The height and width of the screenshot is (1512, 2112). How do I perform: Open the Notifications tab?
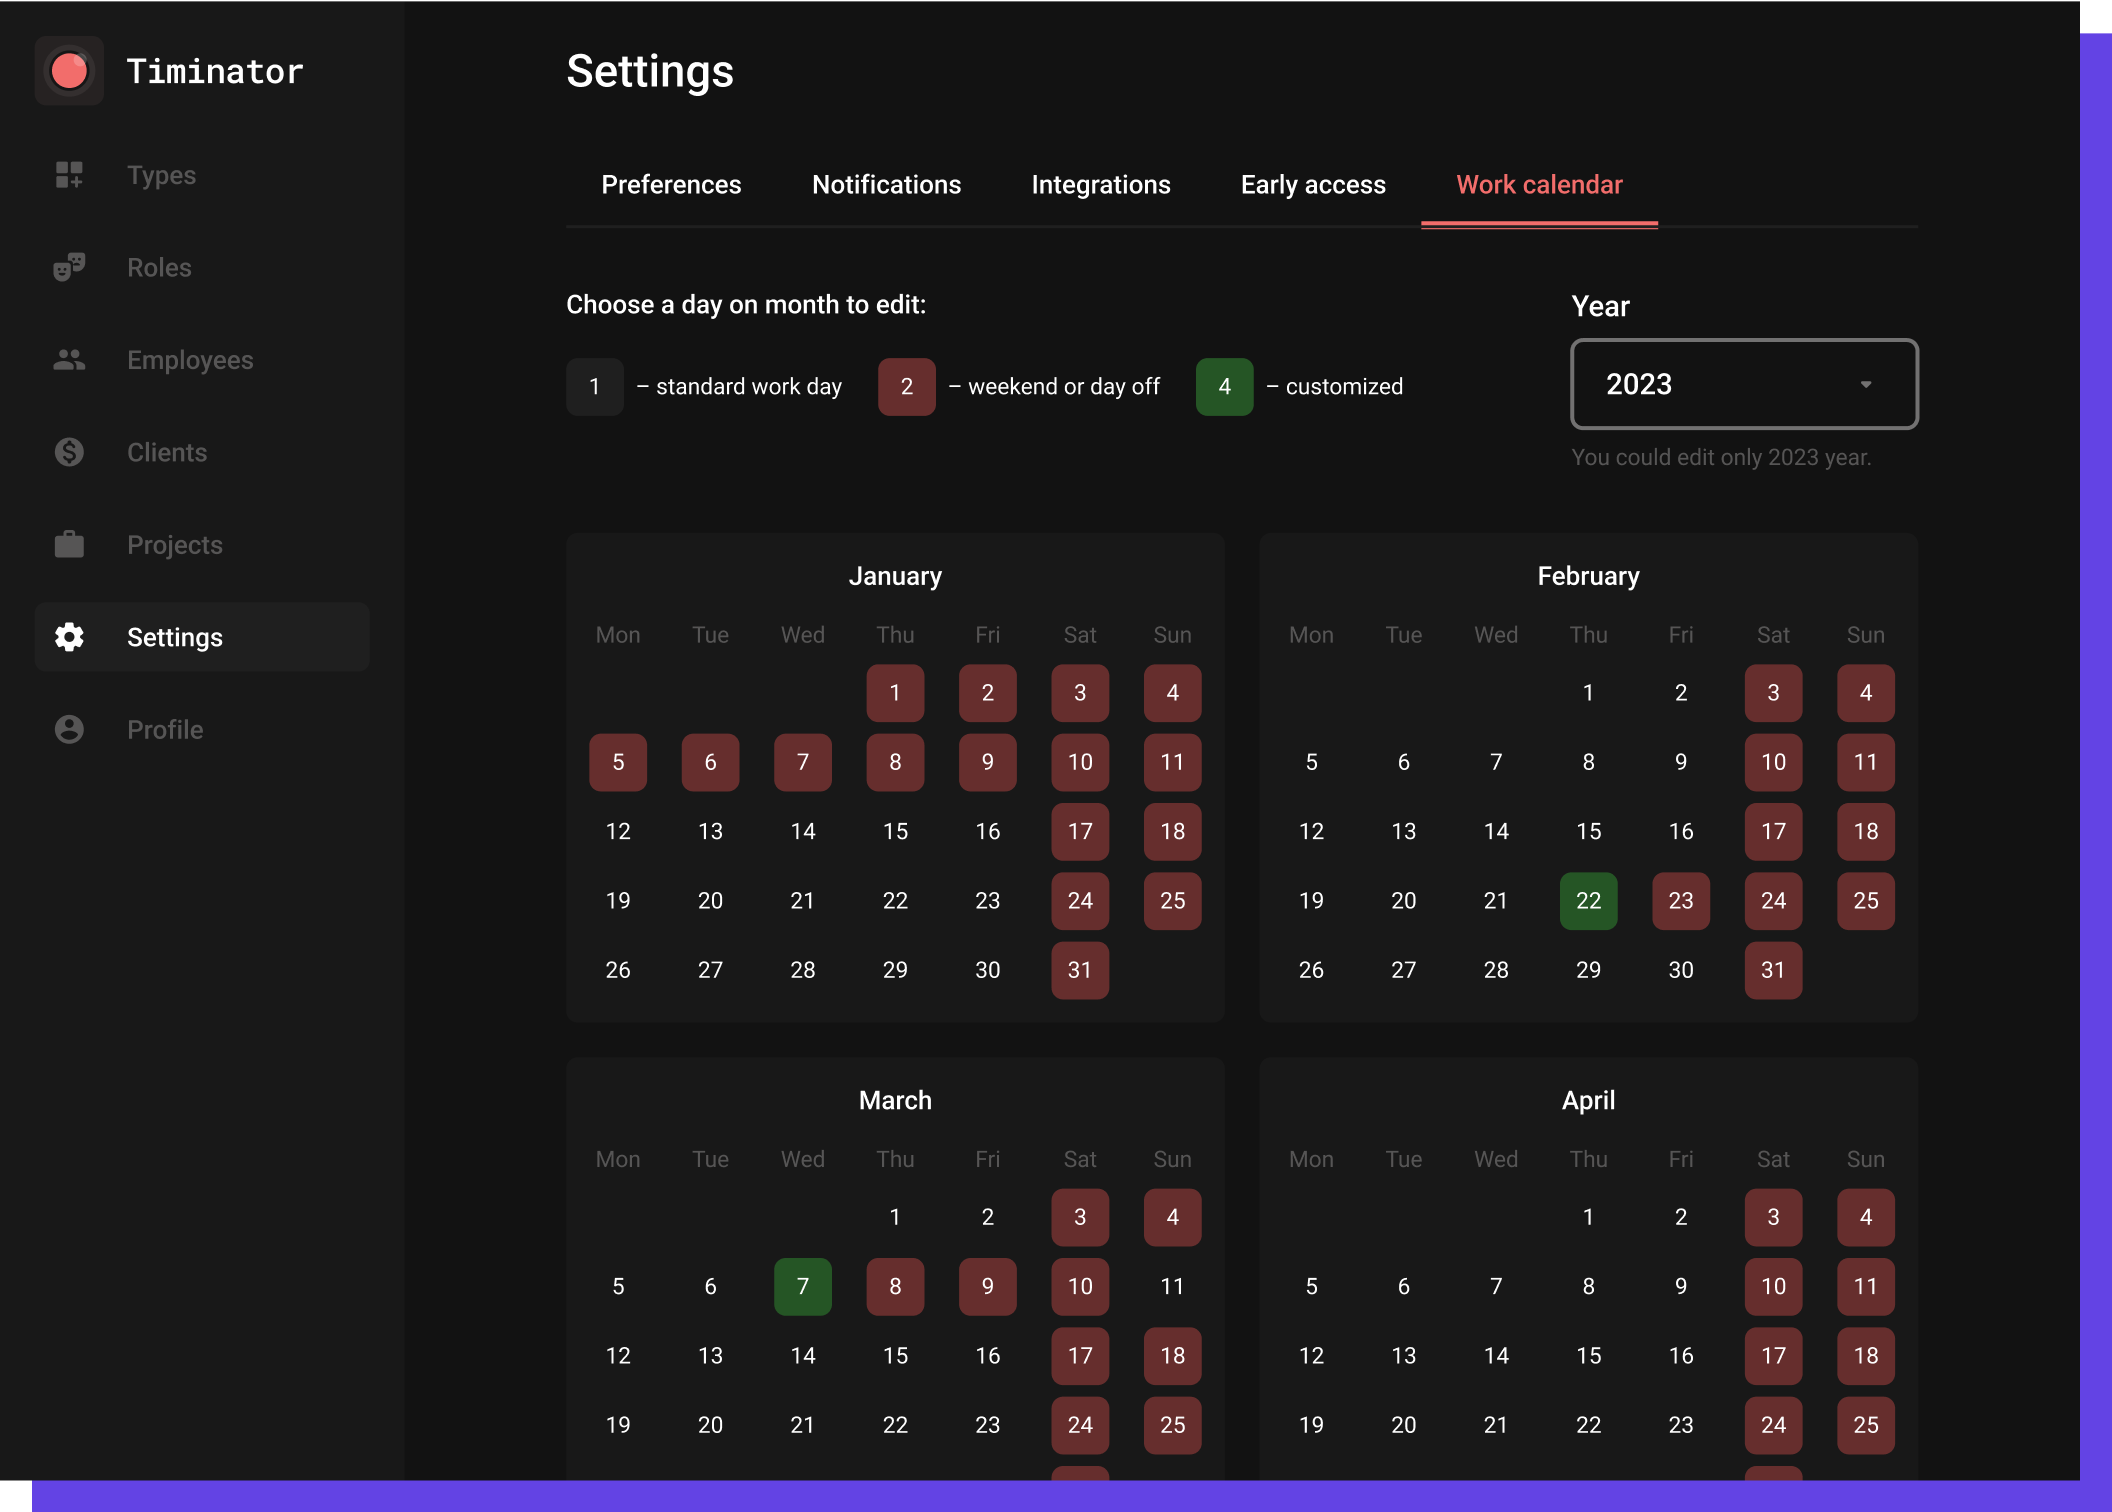pos(886,185)
